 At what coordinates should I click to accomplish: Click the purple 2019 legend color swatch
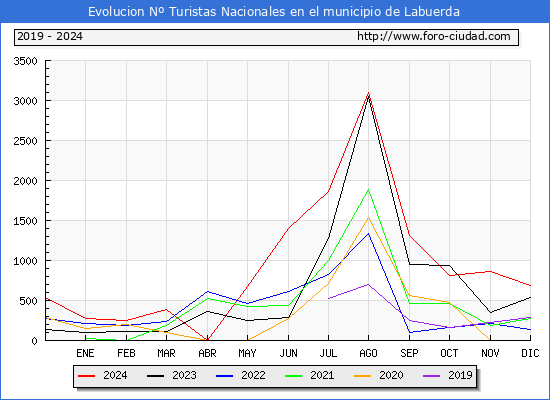pos(432,376)
